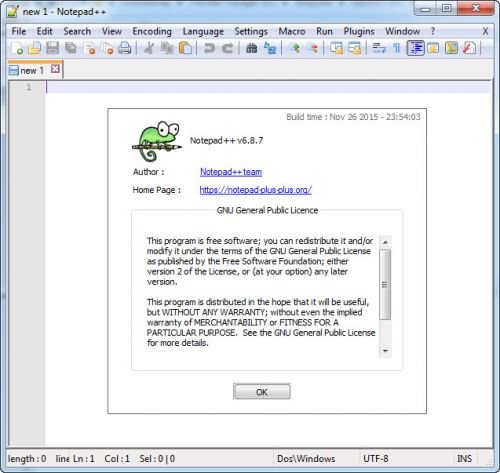The image size is (500, 473).
Task: Click line number 1 in the margin
Action: (x=29, y=87)
